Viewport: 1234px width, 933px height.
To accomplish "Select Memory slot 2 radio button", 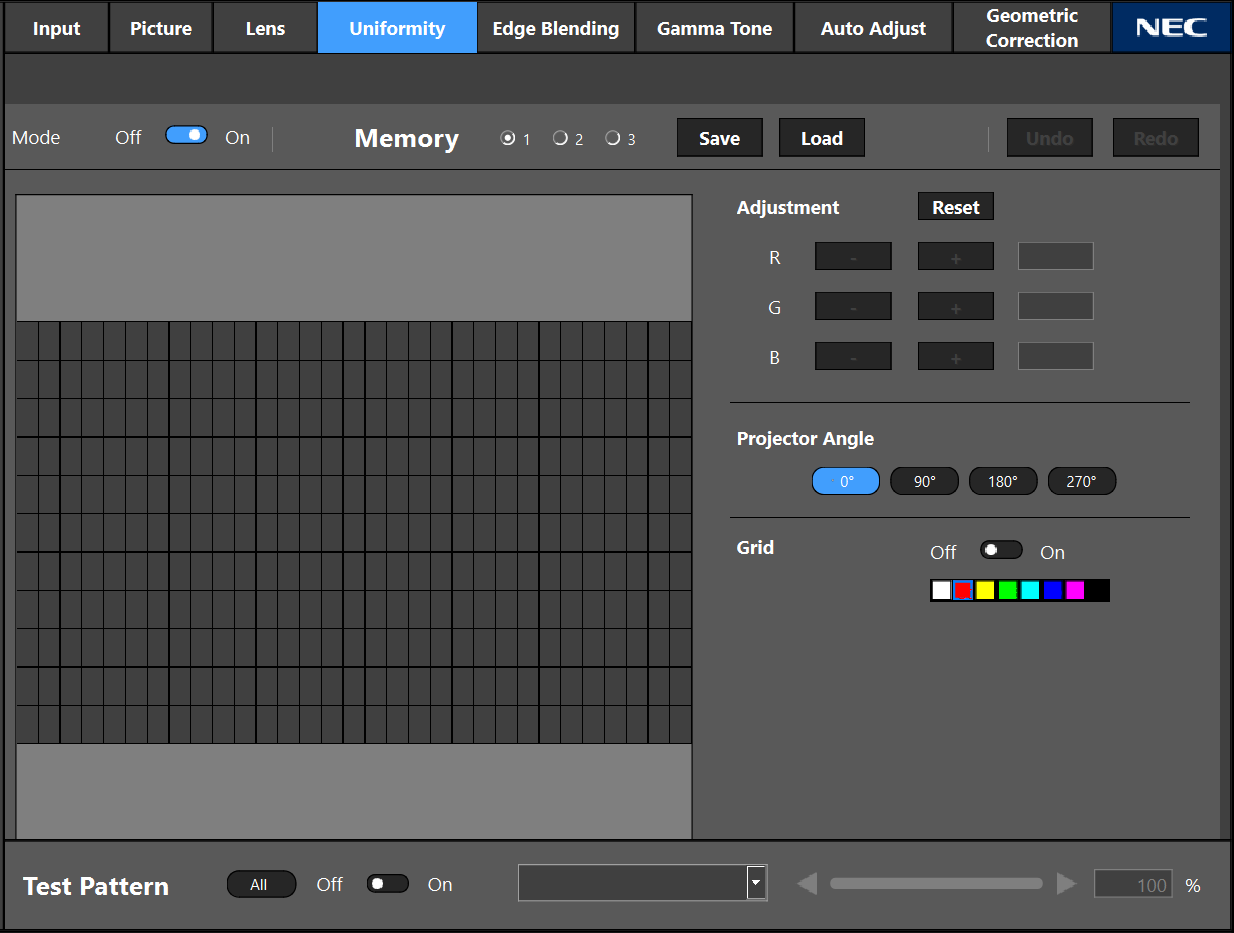I will pyautogui.click(x=560, y=139).
